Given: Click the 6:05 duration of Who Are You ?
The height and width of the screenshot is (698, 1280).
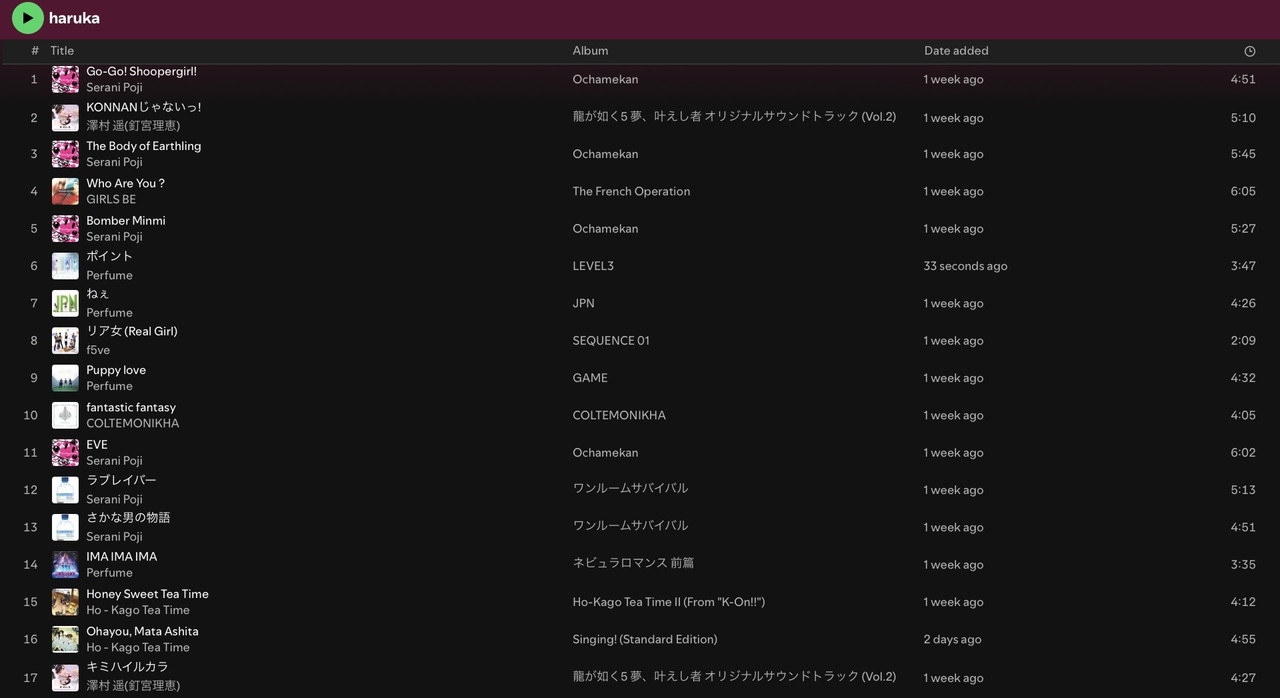Looking at the screenshot, I should coord(1243,192).
